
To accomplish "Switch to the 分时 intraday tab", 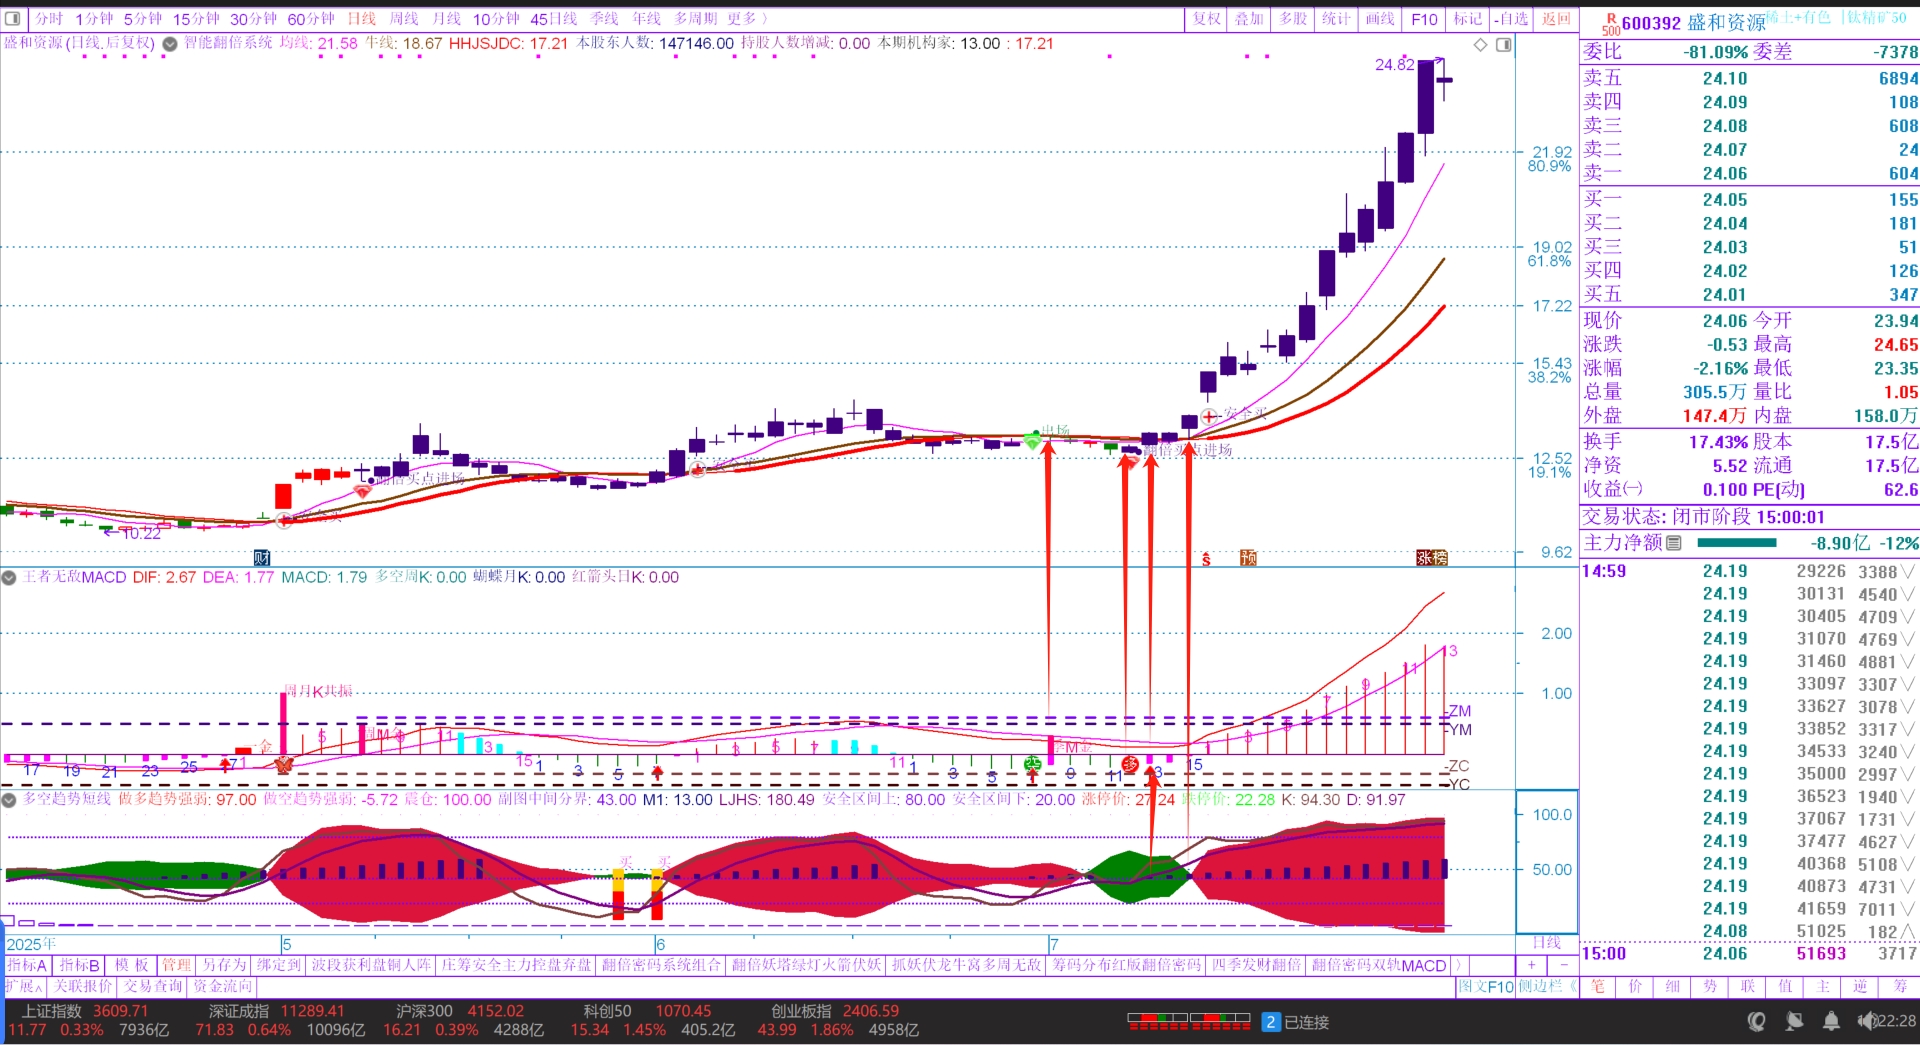I will [x=49, y=19].
